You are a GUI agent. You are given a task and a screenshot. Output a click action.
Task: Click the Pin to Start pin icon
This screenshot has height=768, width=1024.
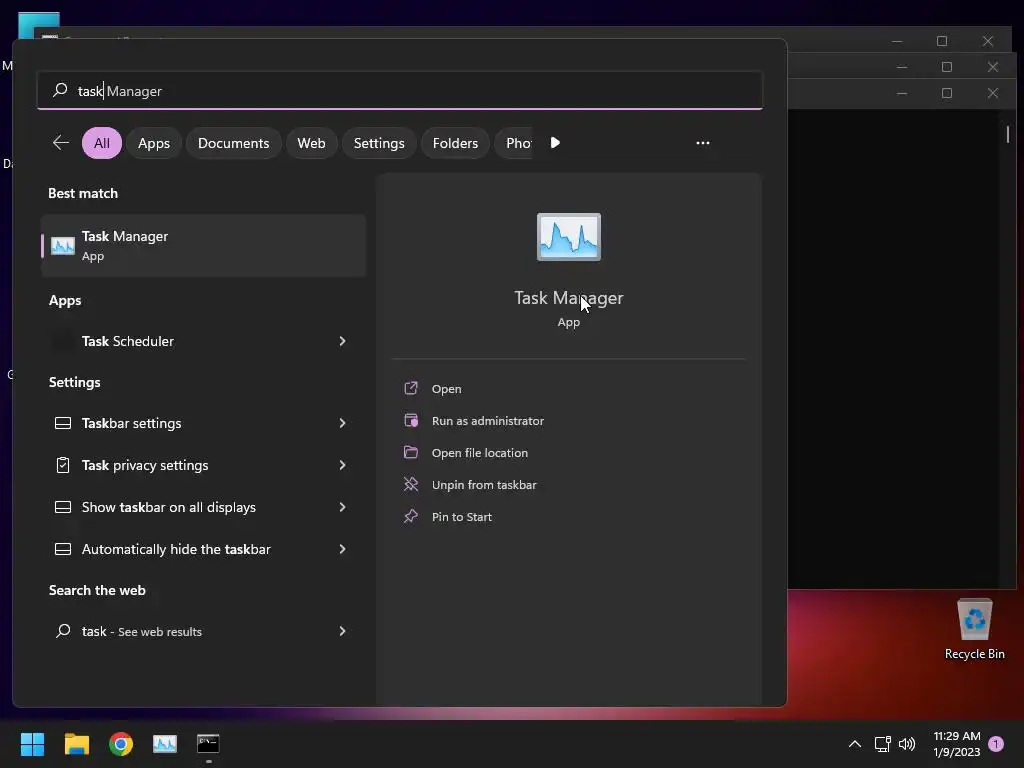click(411, 517)
